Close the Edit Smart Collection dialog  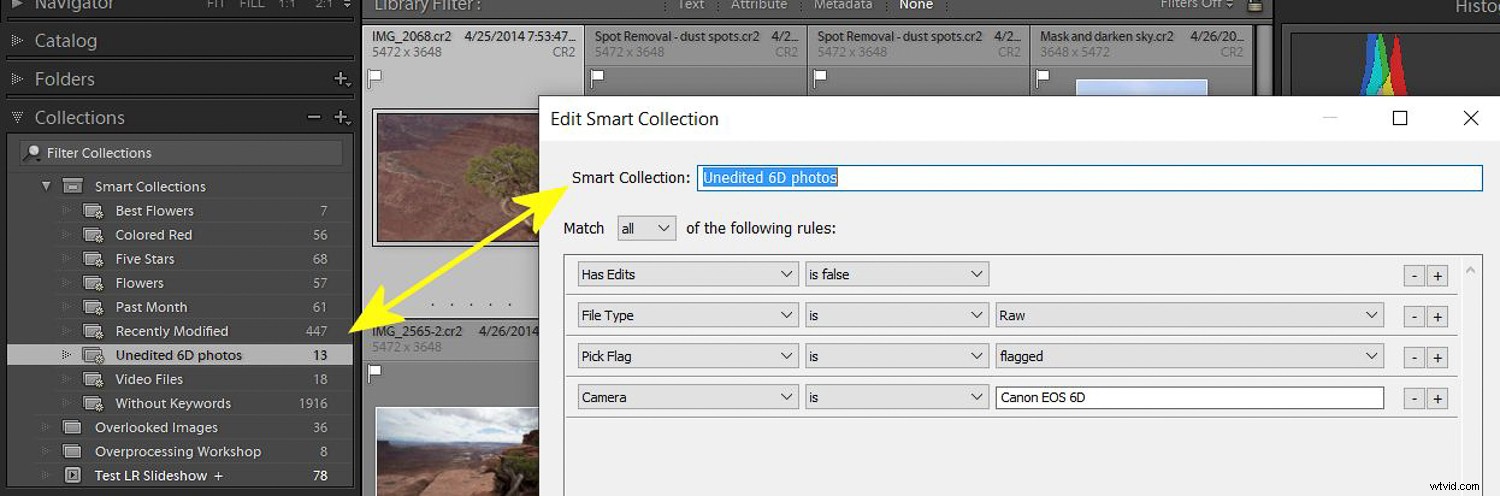point(1470,118)
